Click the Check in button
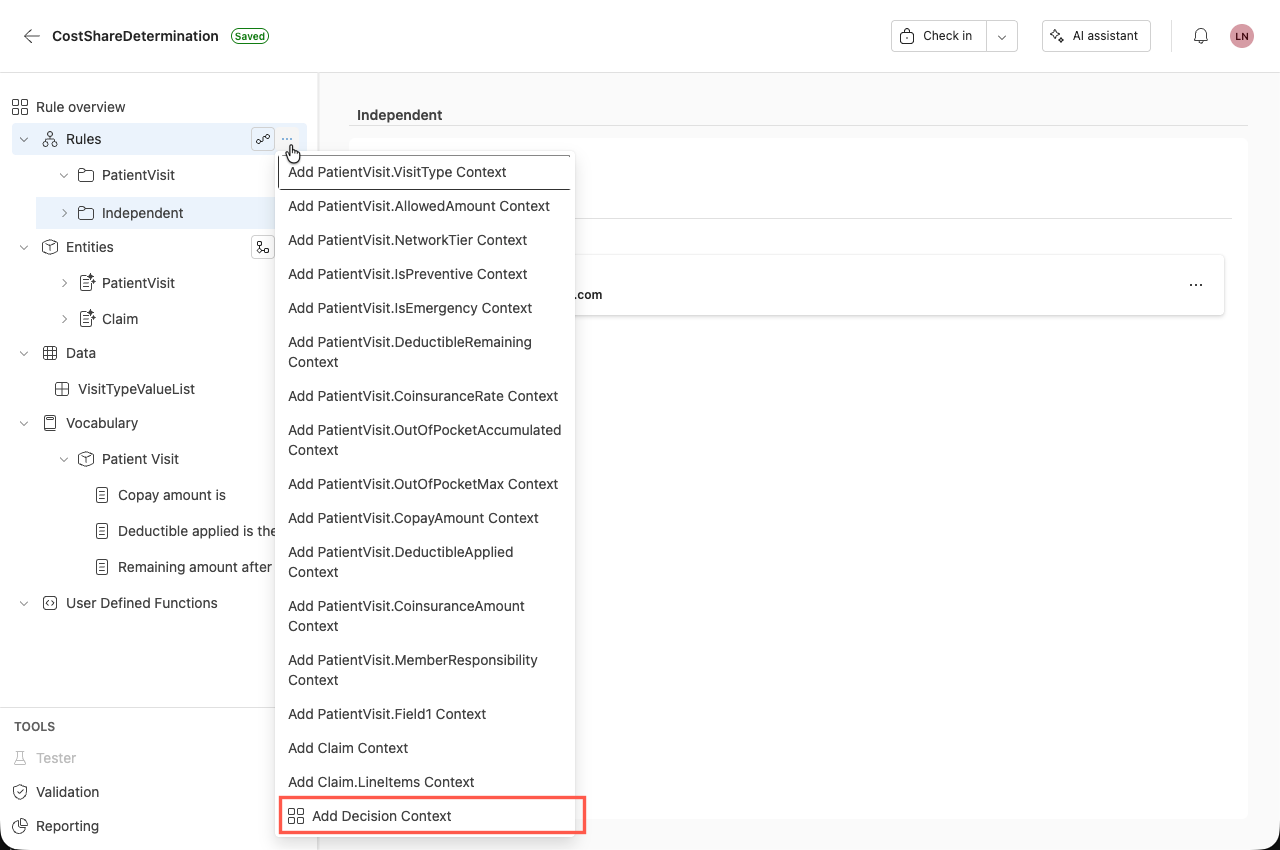 [938, 35]
